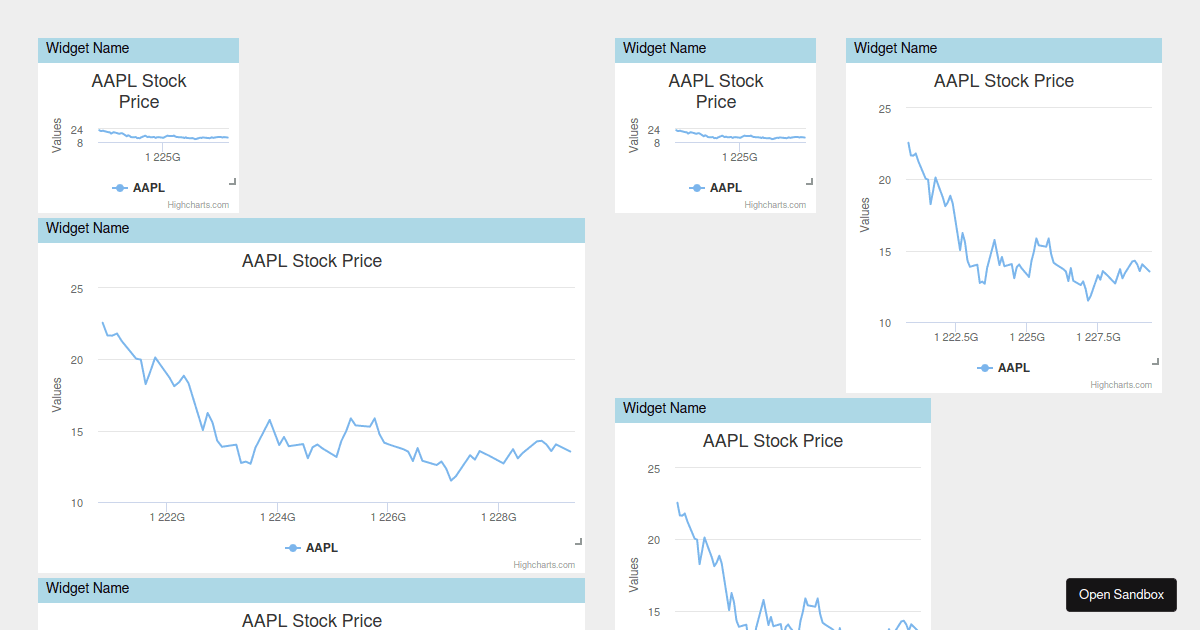Image resolution: width=1200 pixels, height=630 pixels.
Task: Click AAPL Stock Price title in large left chart
Action: pos(312,261)
